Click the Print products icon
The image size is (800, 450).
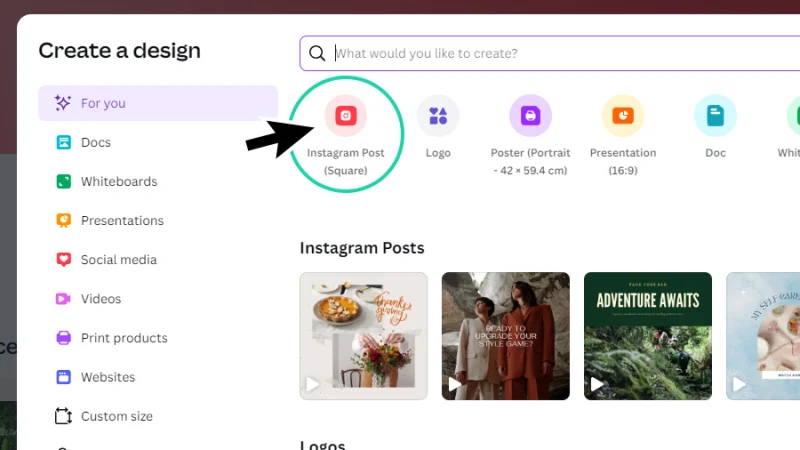coord(63,338)
